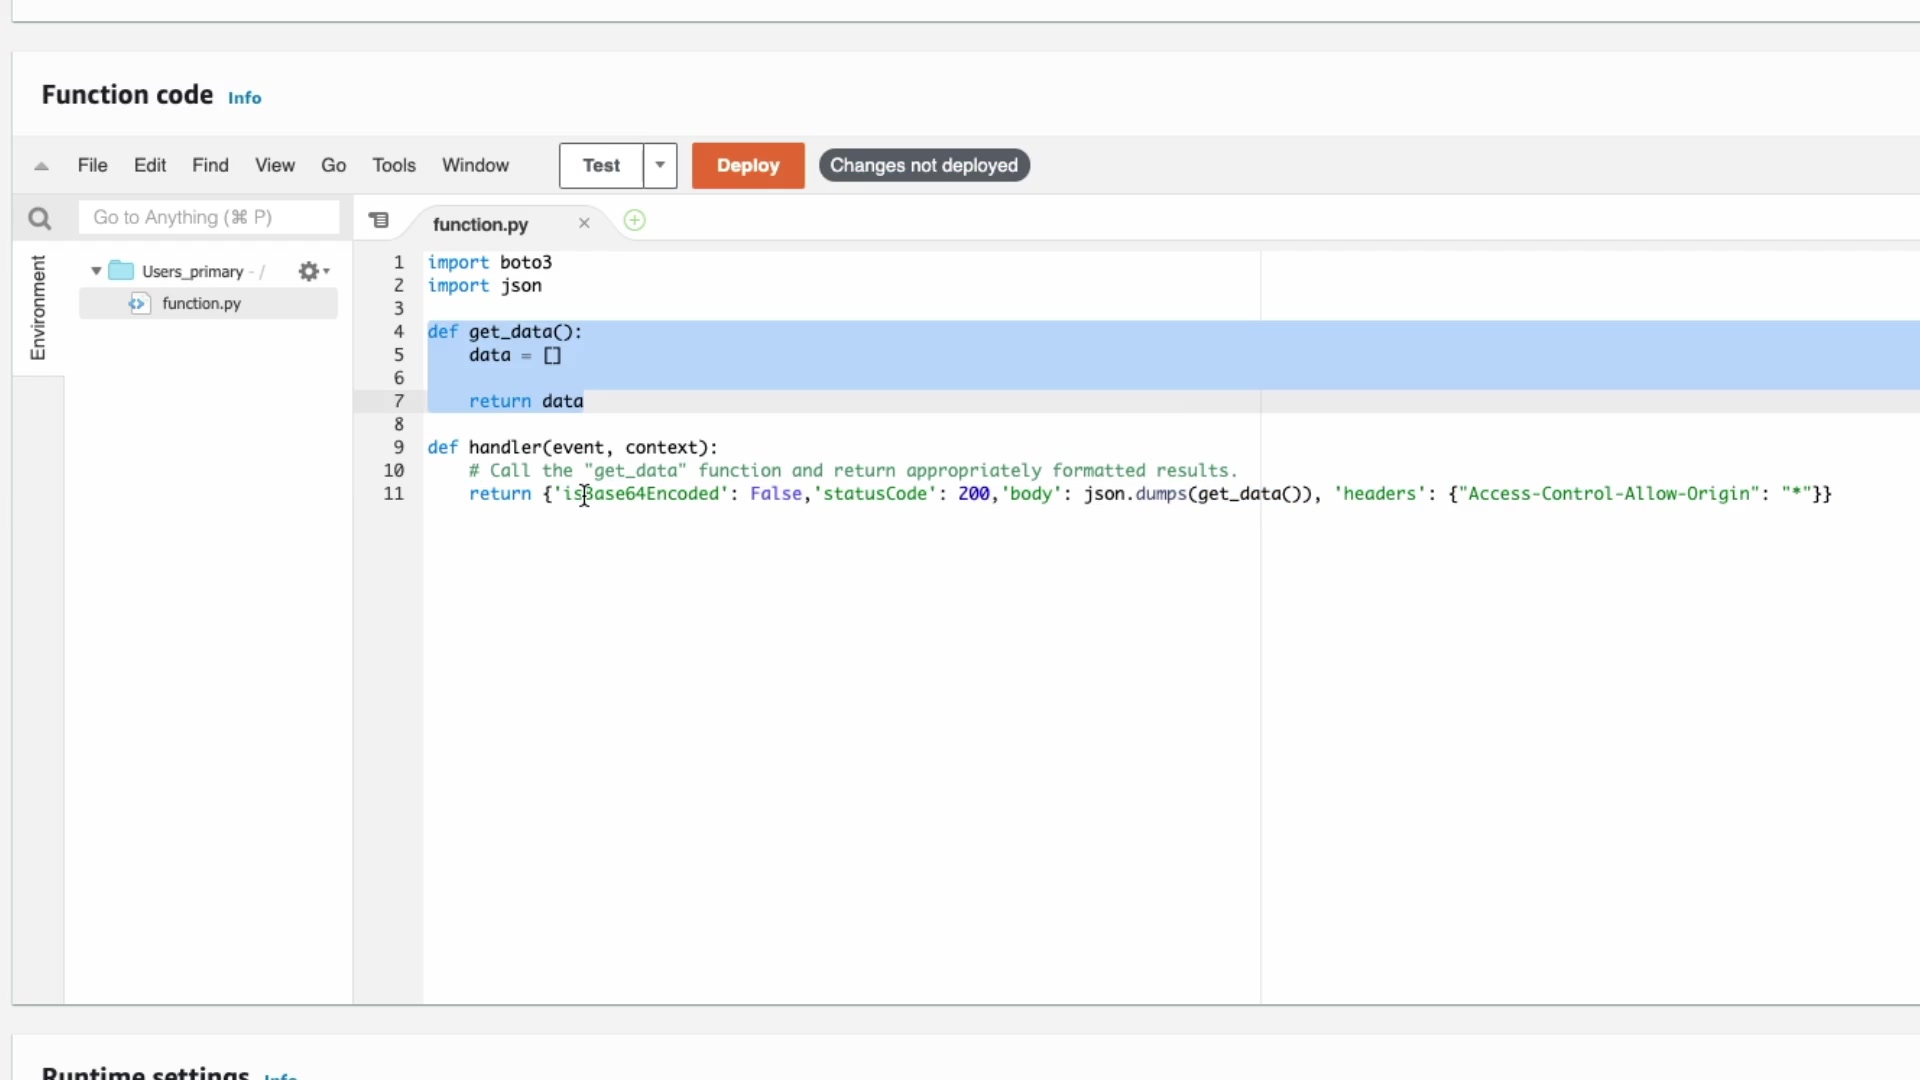Click the Users_primary folder icon

click(x=121, y=271)
